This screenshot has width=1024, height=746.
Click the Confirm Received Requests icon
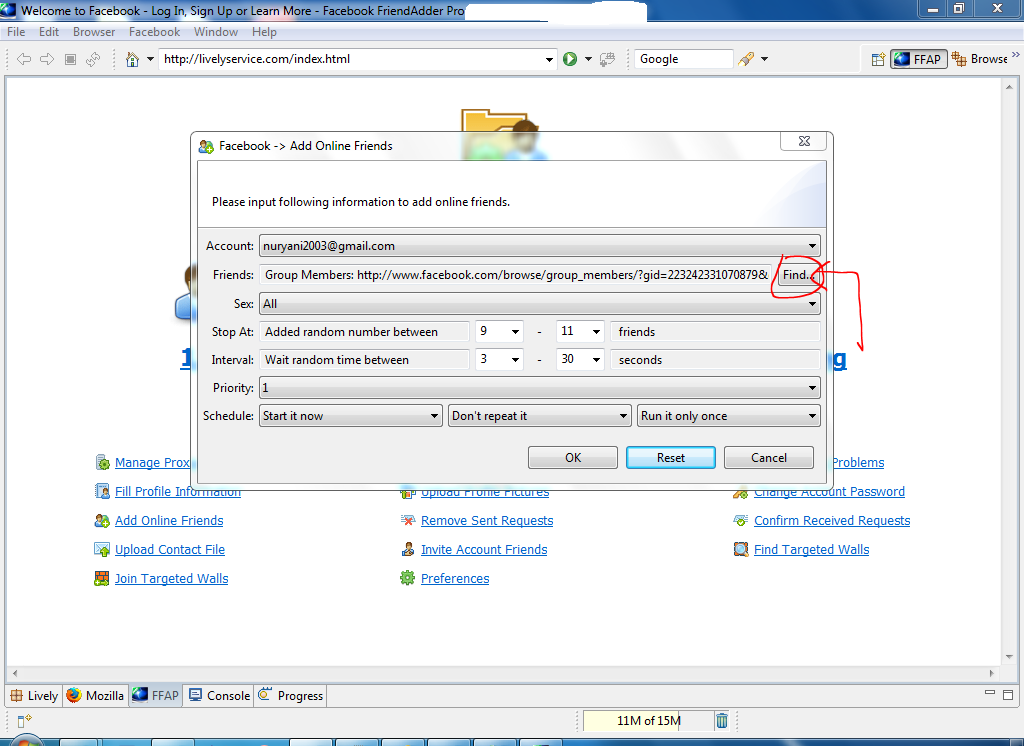coord(741,521)
